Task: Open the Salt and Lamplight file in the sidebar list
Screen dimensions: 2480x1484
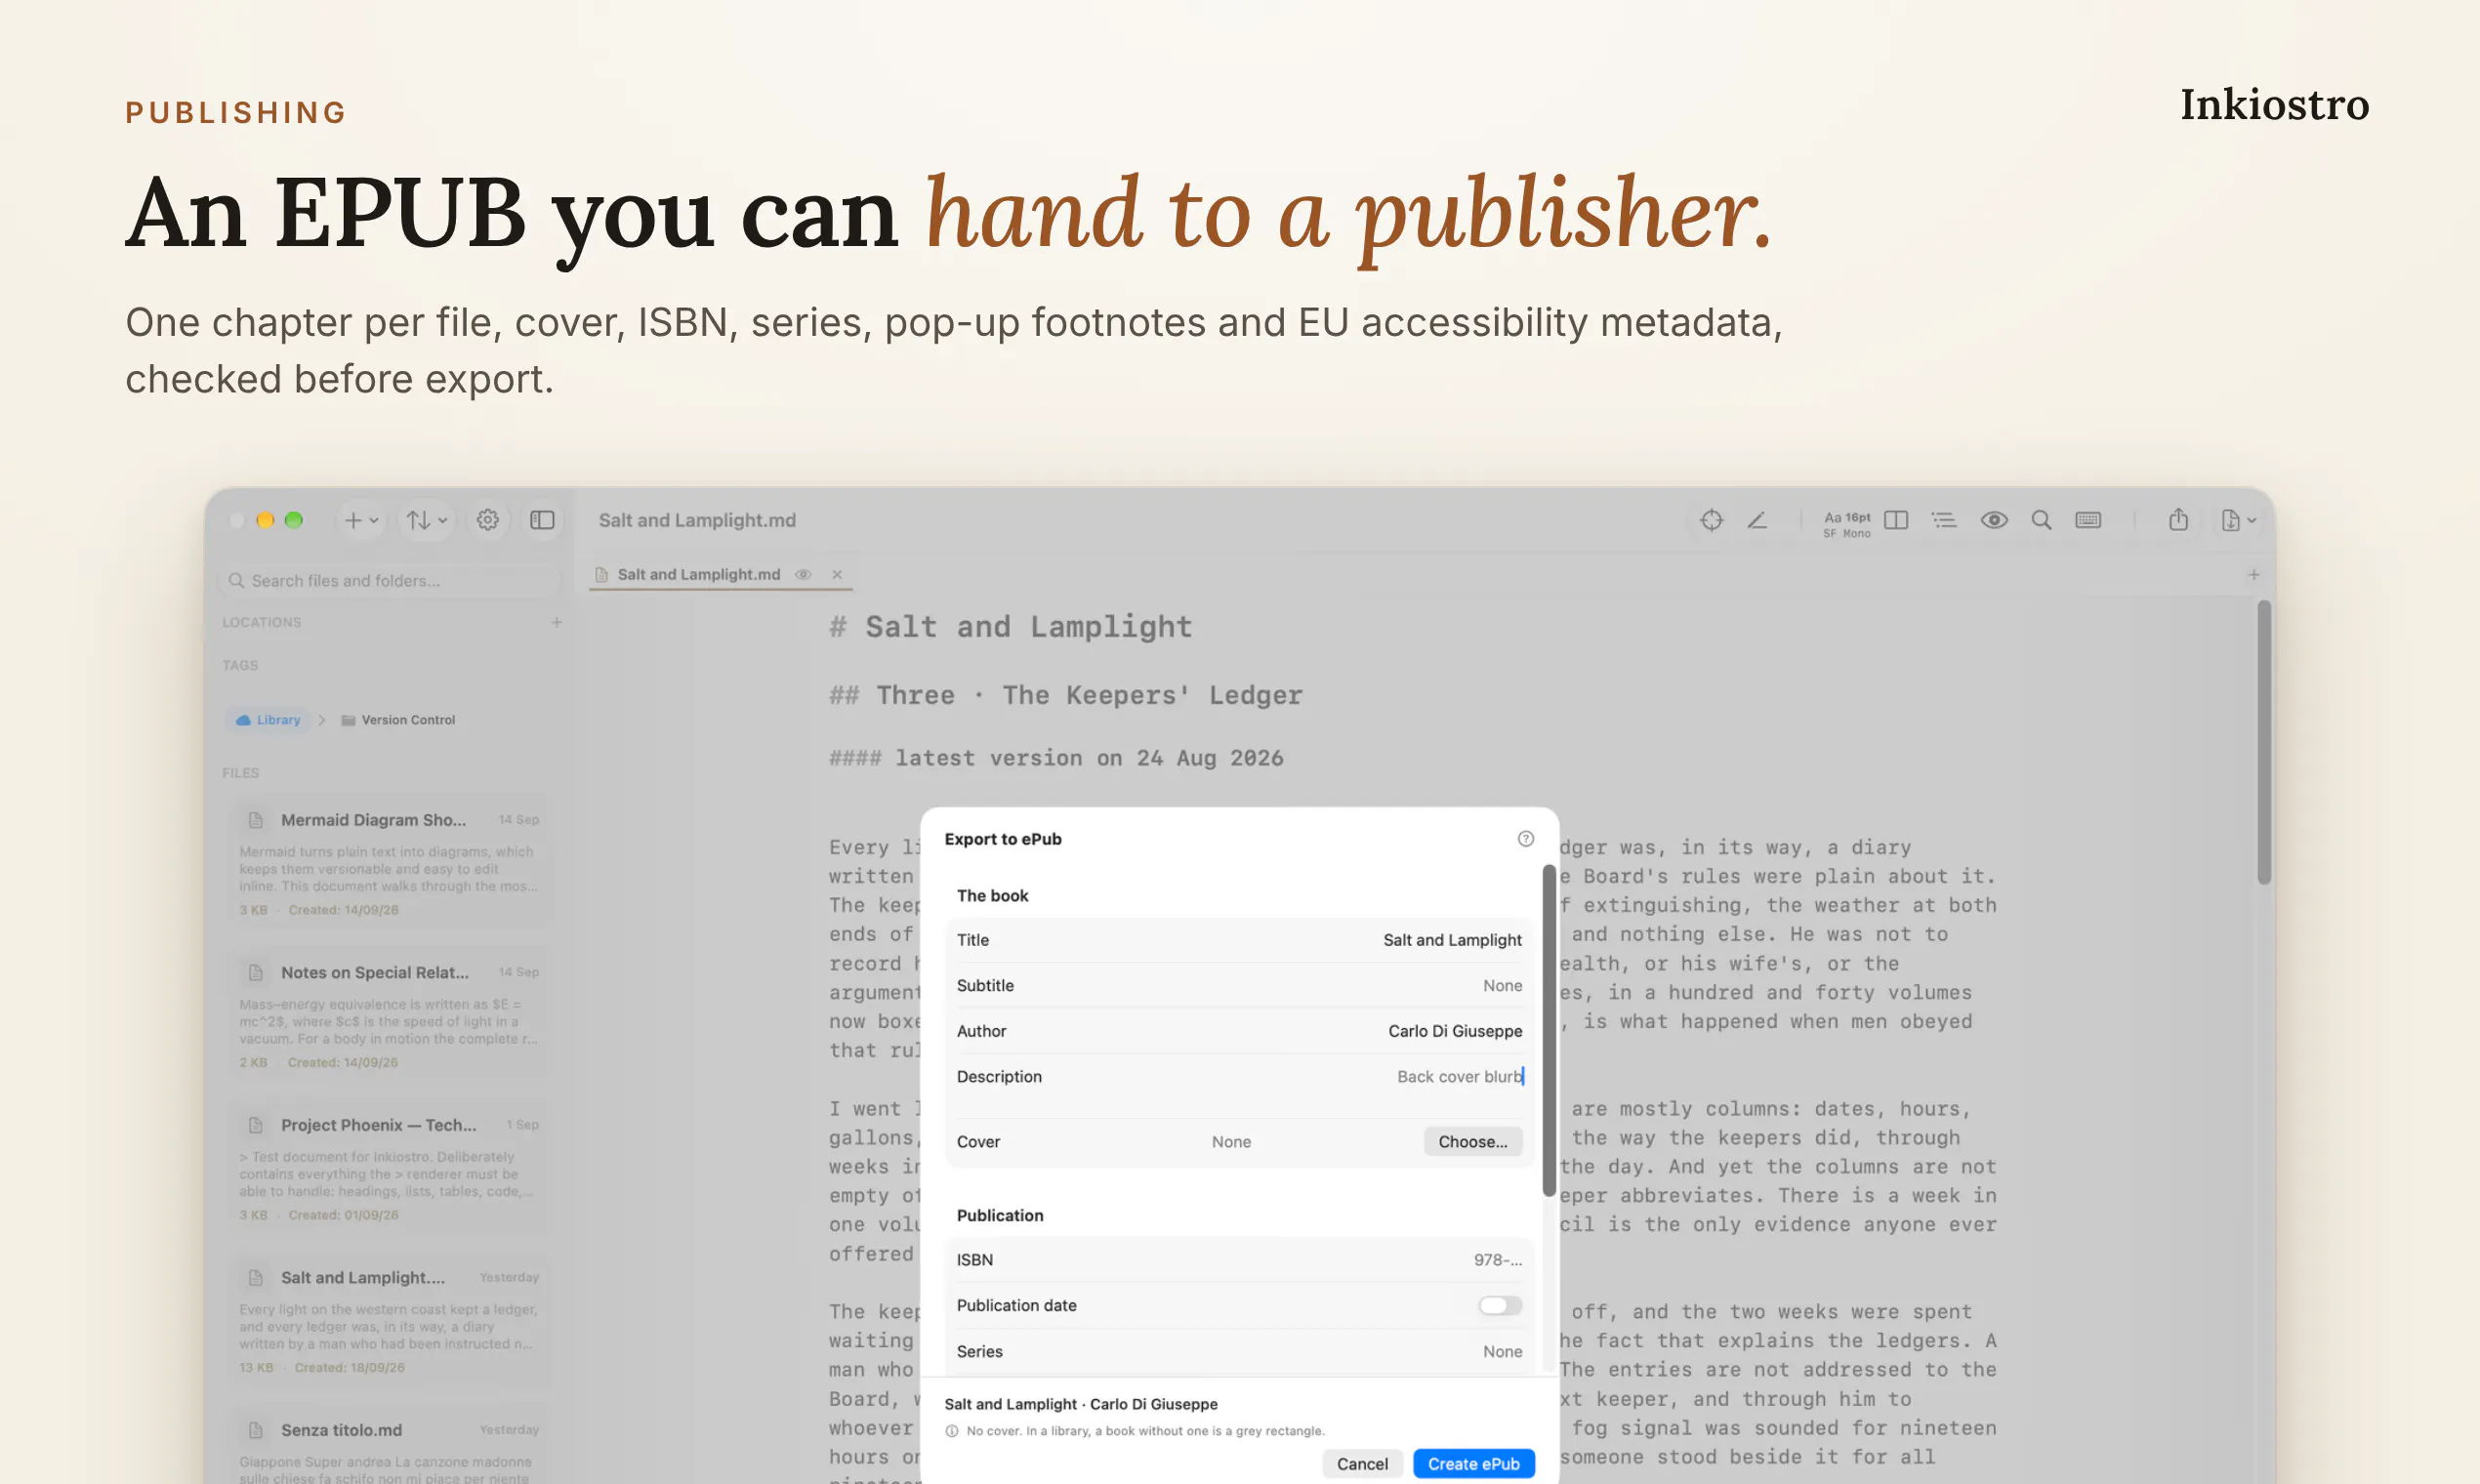Action: point(389,1320)
